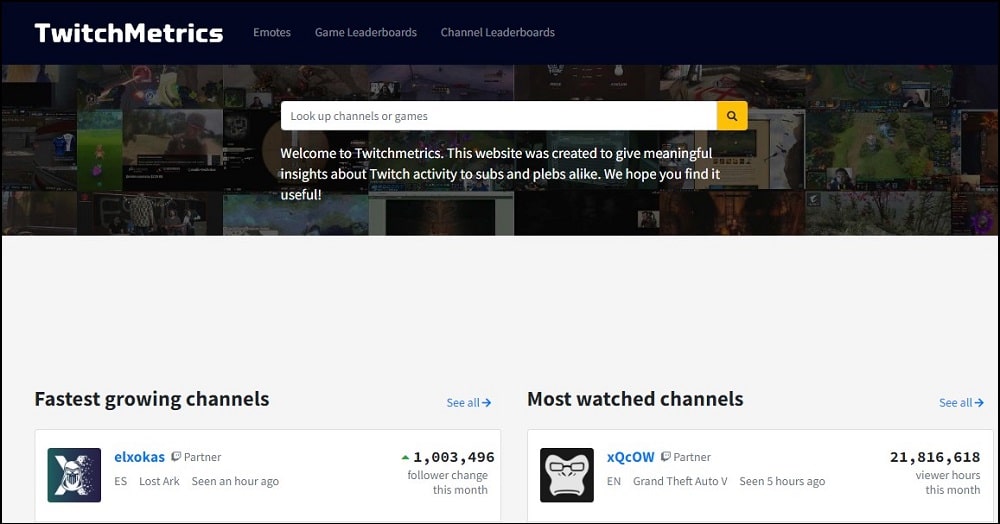Click the ES language label
Viewport: 1000px width, 524px height.
121,481
